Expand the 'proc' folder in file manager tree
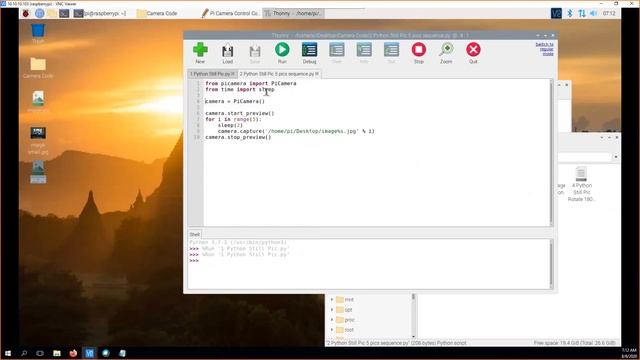 [332, 320]
